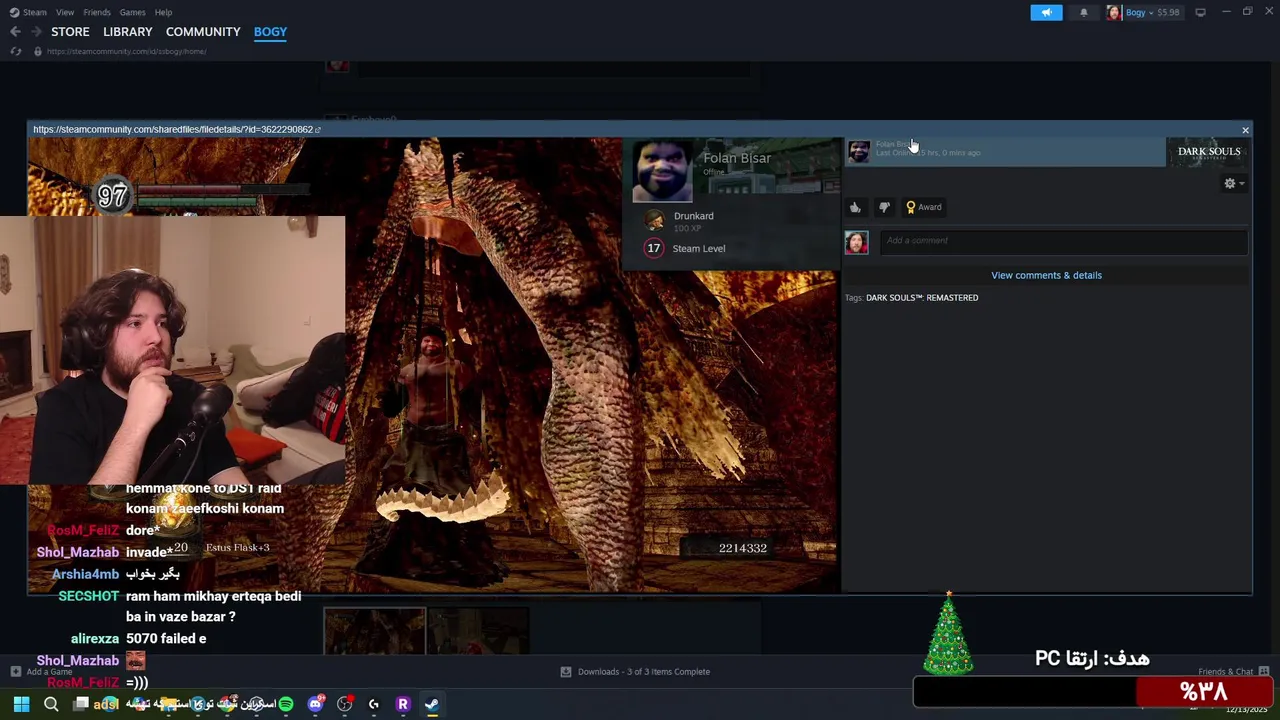Open Friends & Chat

click(1233, 671)
